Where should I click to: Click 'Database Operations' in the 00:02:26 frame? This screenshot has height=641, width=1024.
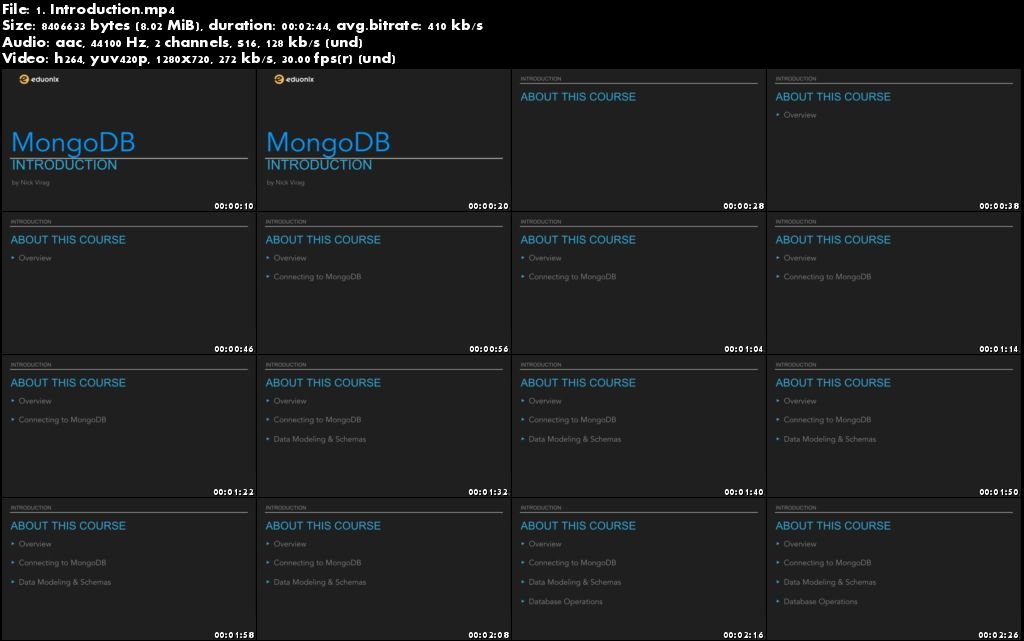(820, 602)
